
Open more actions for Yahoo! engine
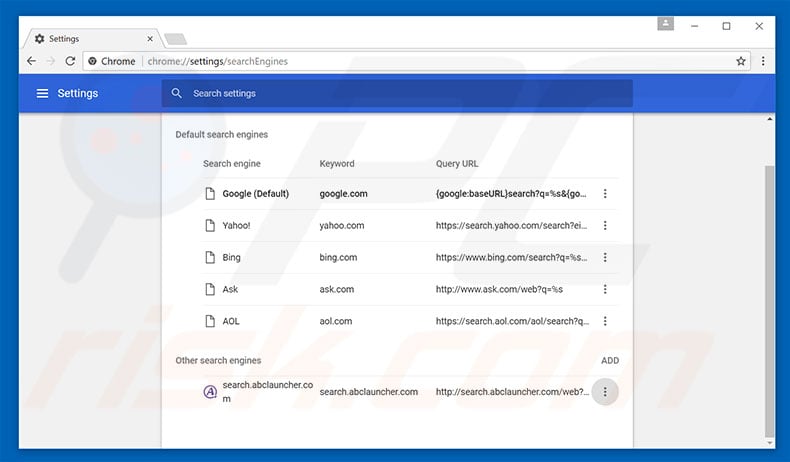(x=605, y=225)
